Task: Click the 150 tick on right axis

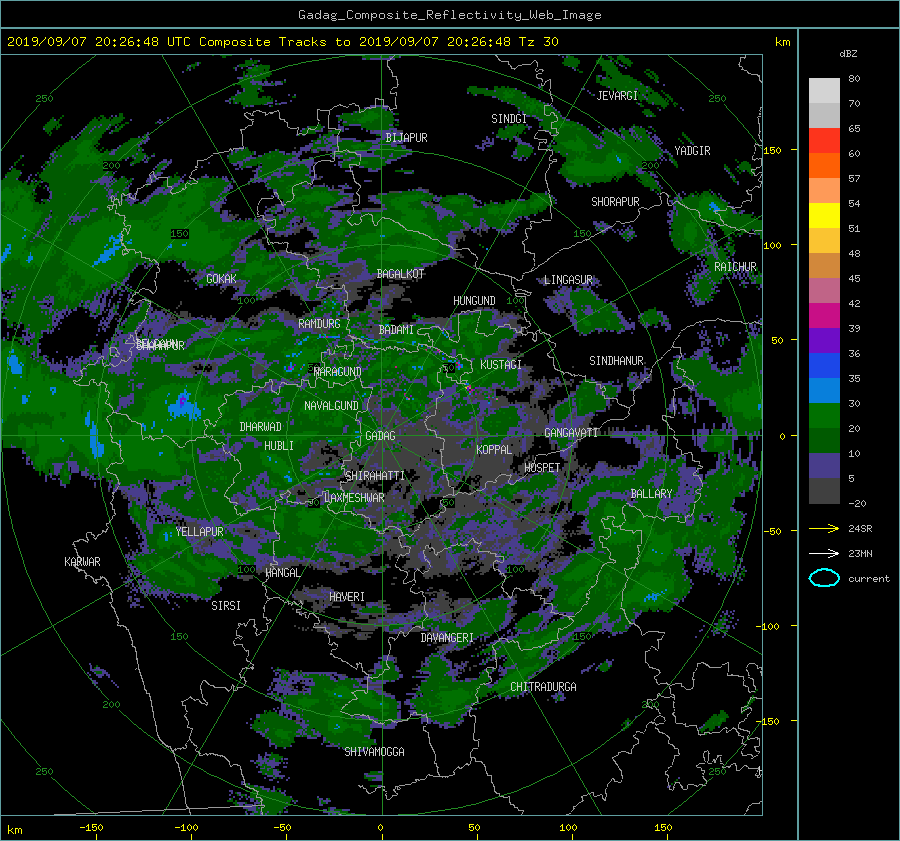Action: [772, 150]
